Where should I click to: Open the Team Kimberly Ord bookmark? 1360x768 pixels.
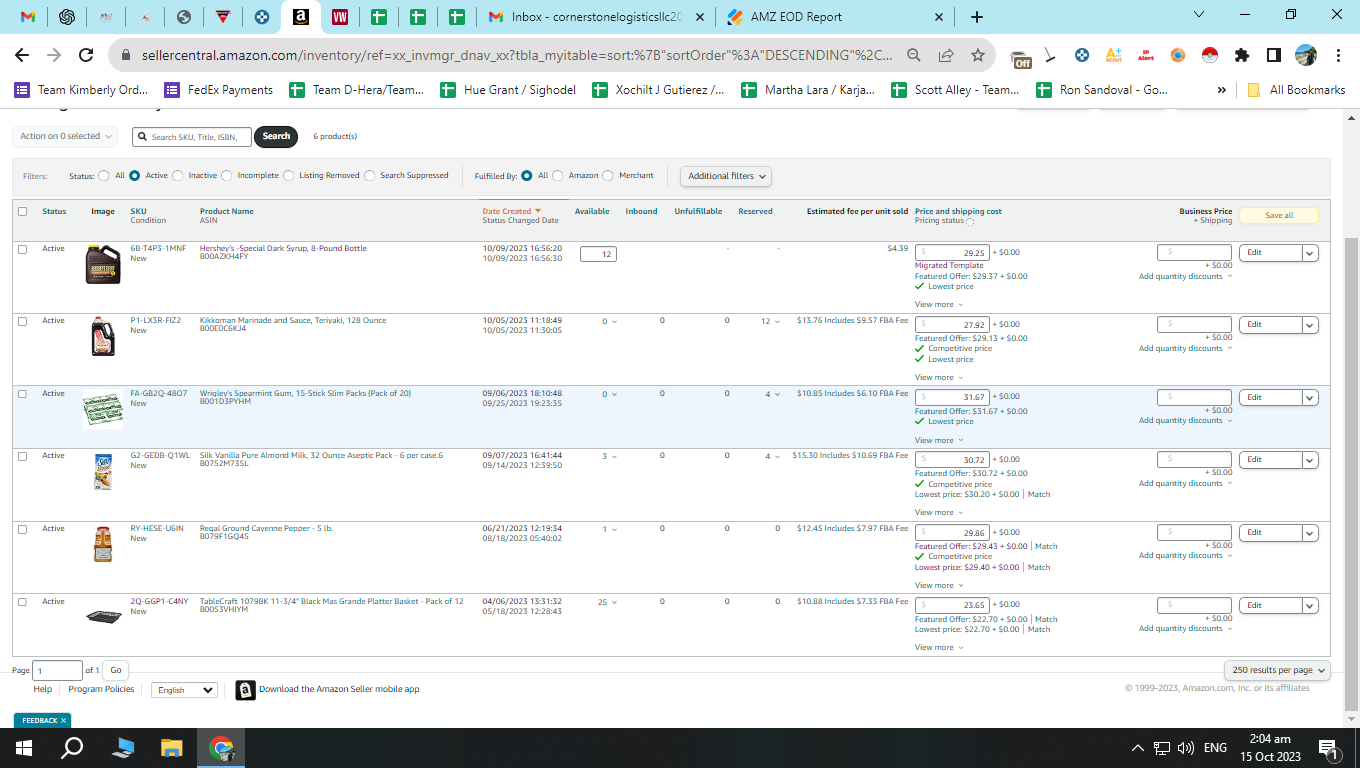click(81, 90)
